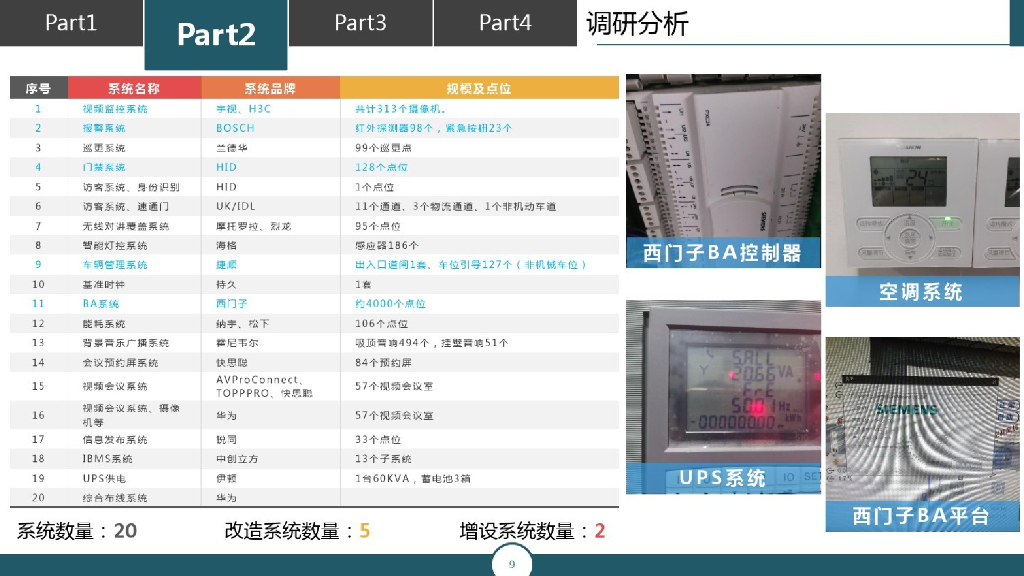Click the 改造系统数量：5 summary text
Viewport: 1024px width, 576px height.
click(291, 531)
